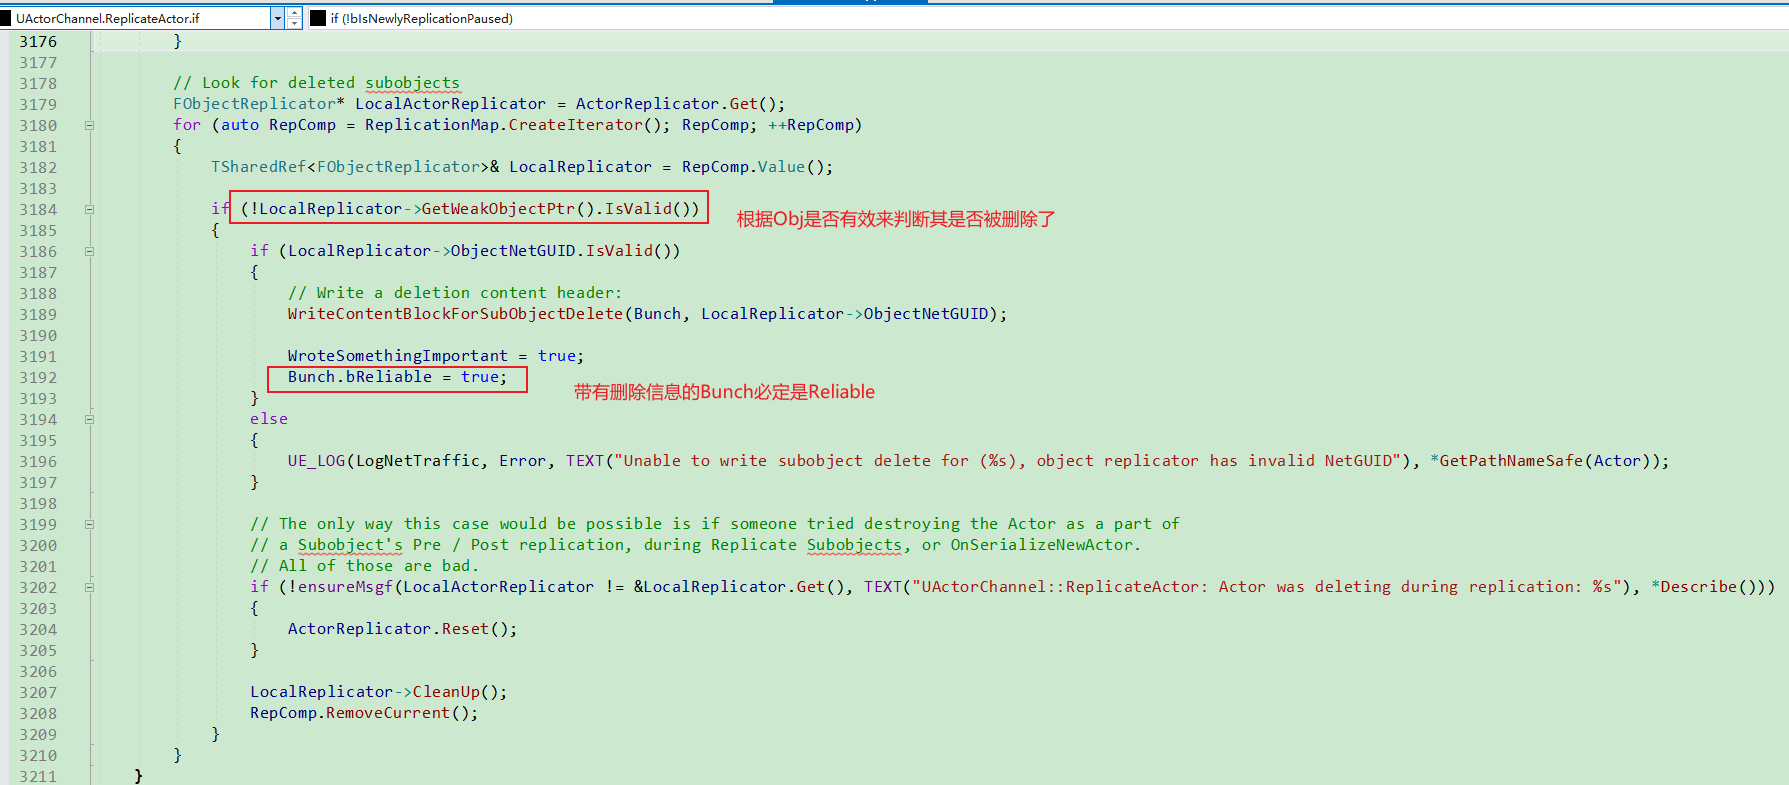
Task: Collapse the ObjectNetGUID if block at line 3186
Action: pyautogui.click(x=89, y=252)
